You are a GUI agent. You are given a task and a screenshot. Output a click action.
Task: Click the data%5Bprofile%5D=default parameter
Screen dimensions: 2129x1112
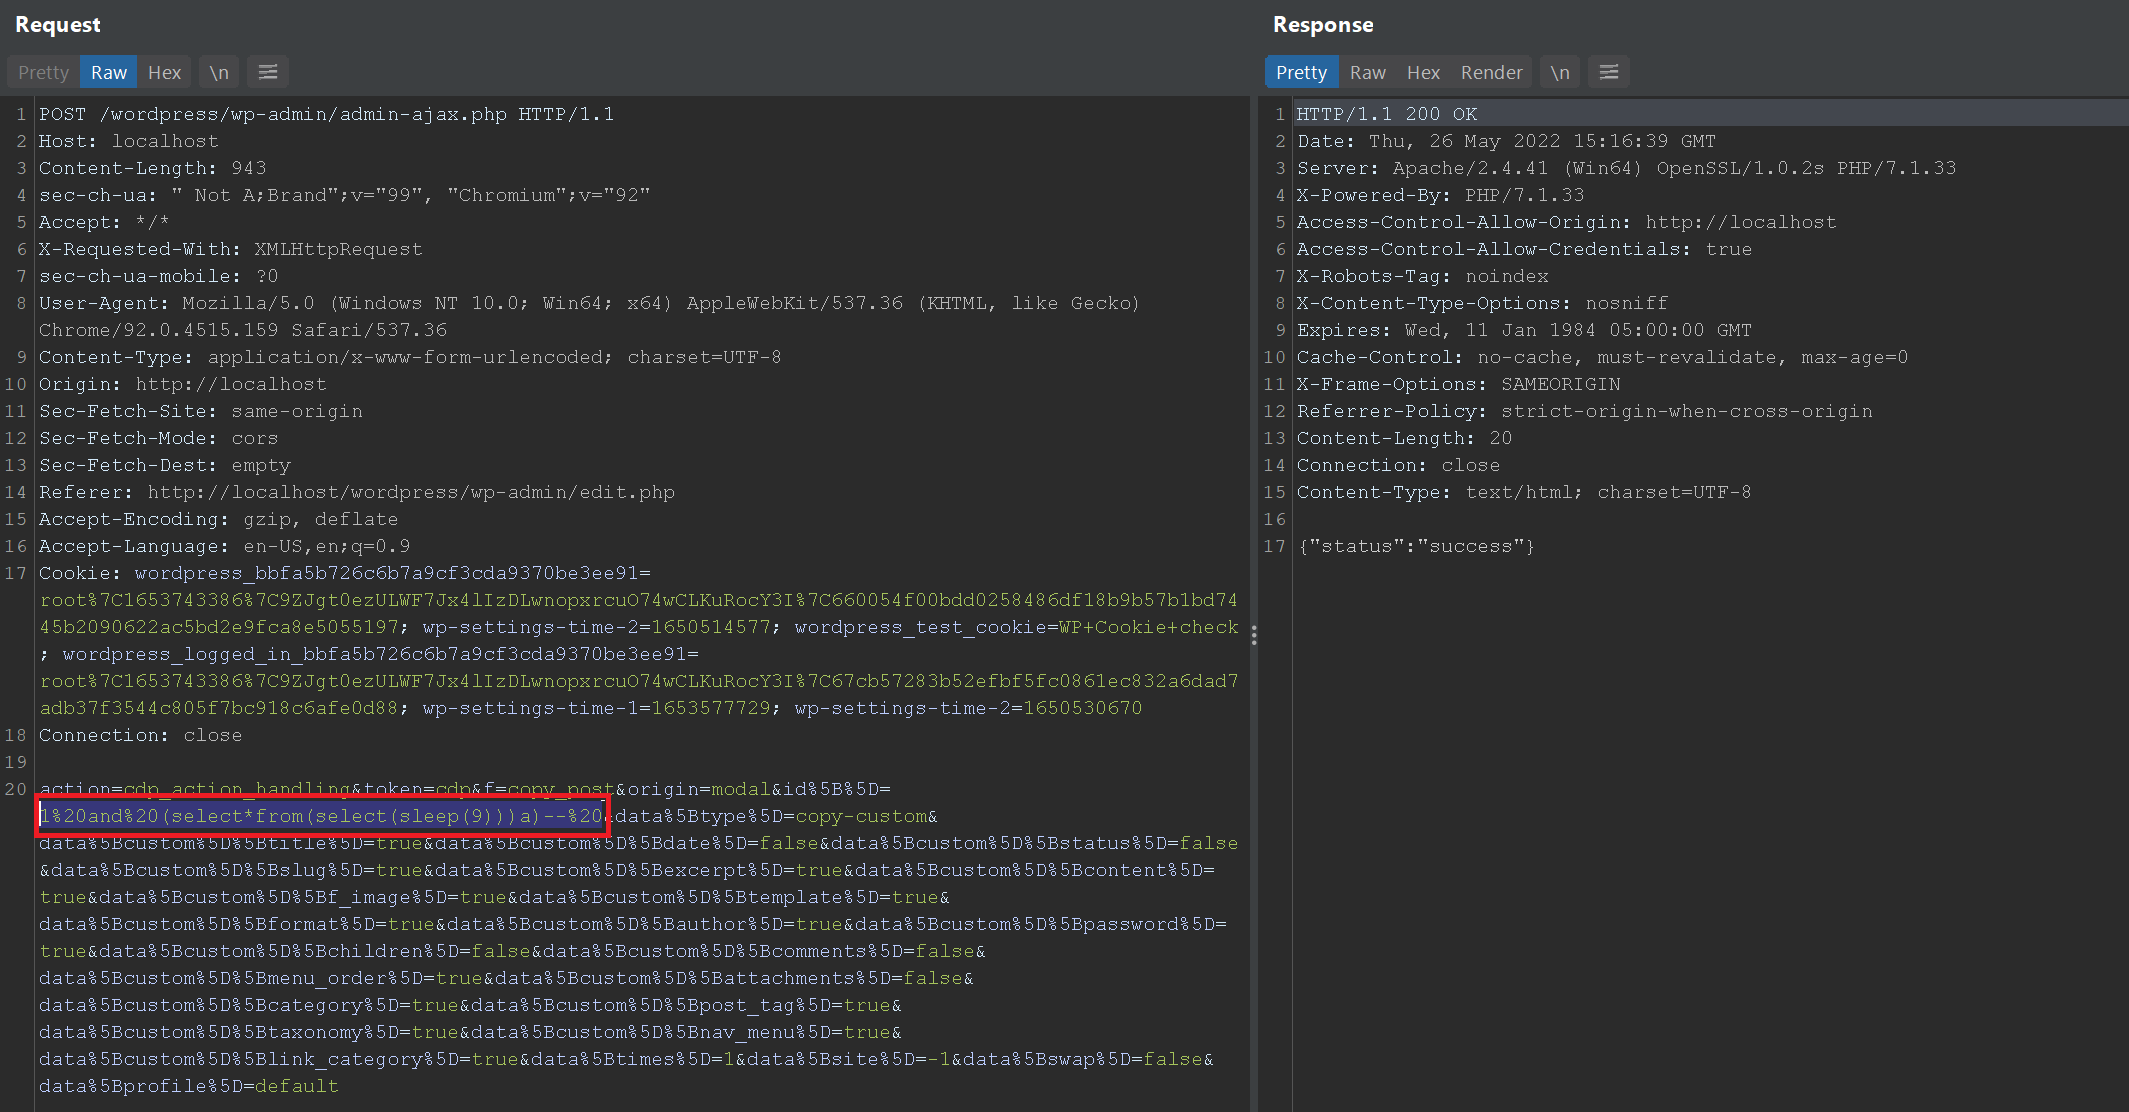[x=189, y=1086]
